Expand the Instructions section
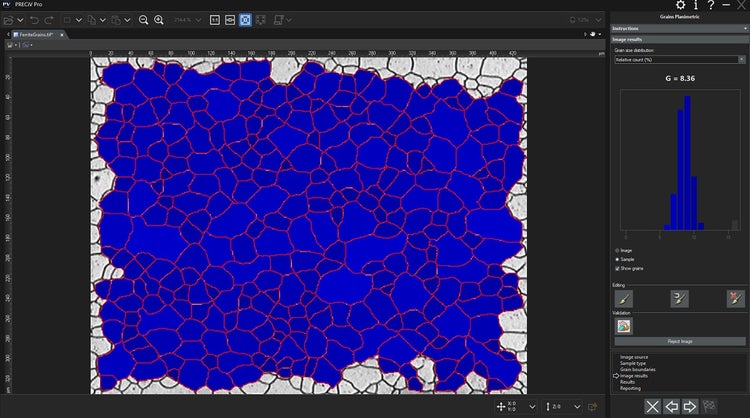Viewport: 750px width, 418px height. (679, 28)
